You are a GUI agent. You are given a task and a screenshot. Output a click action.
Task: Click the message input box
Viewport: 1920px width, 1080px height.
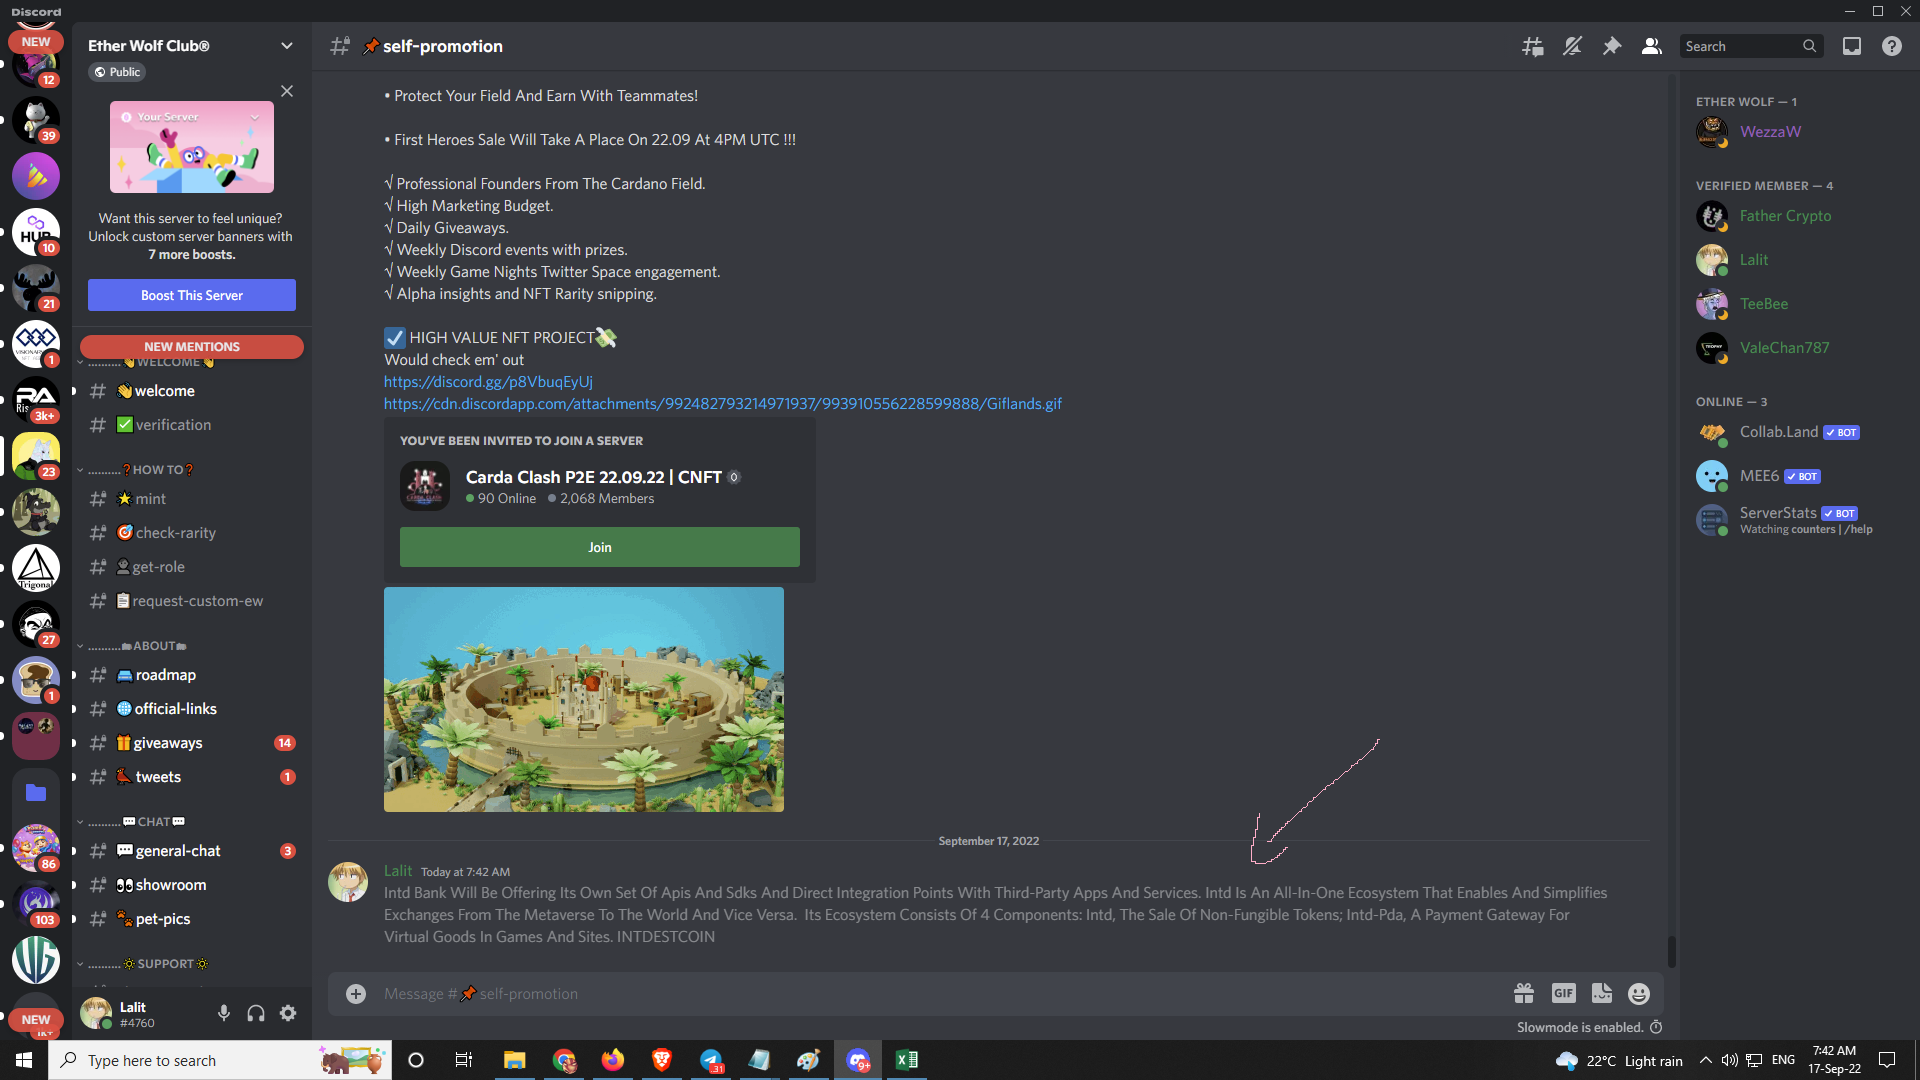click(x=940, y=994)
